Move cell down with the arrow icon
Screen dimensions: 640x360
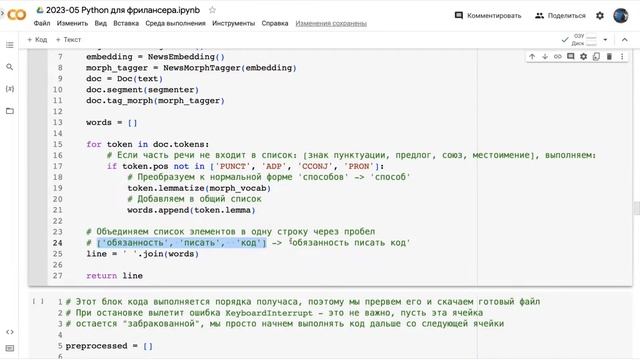tap(545, 57)
